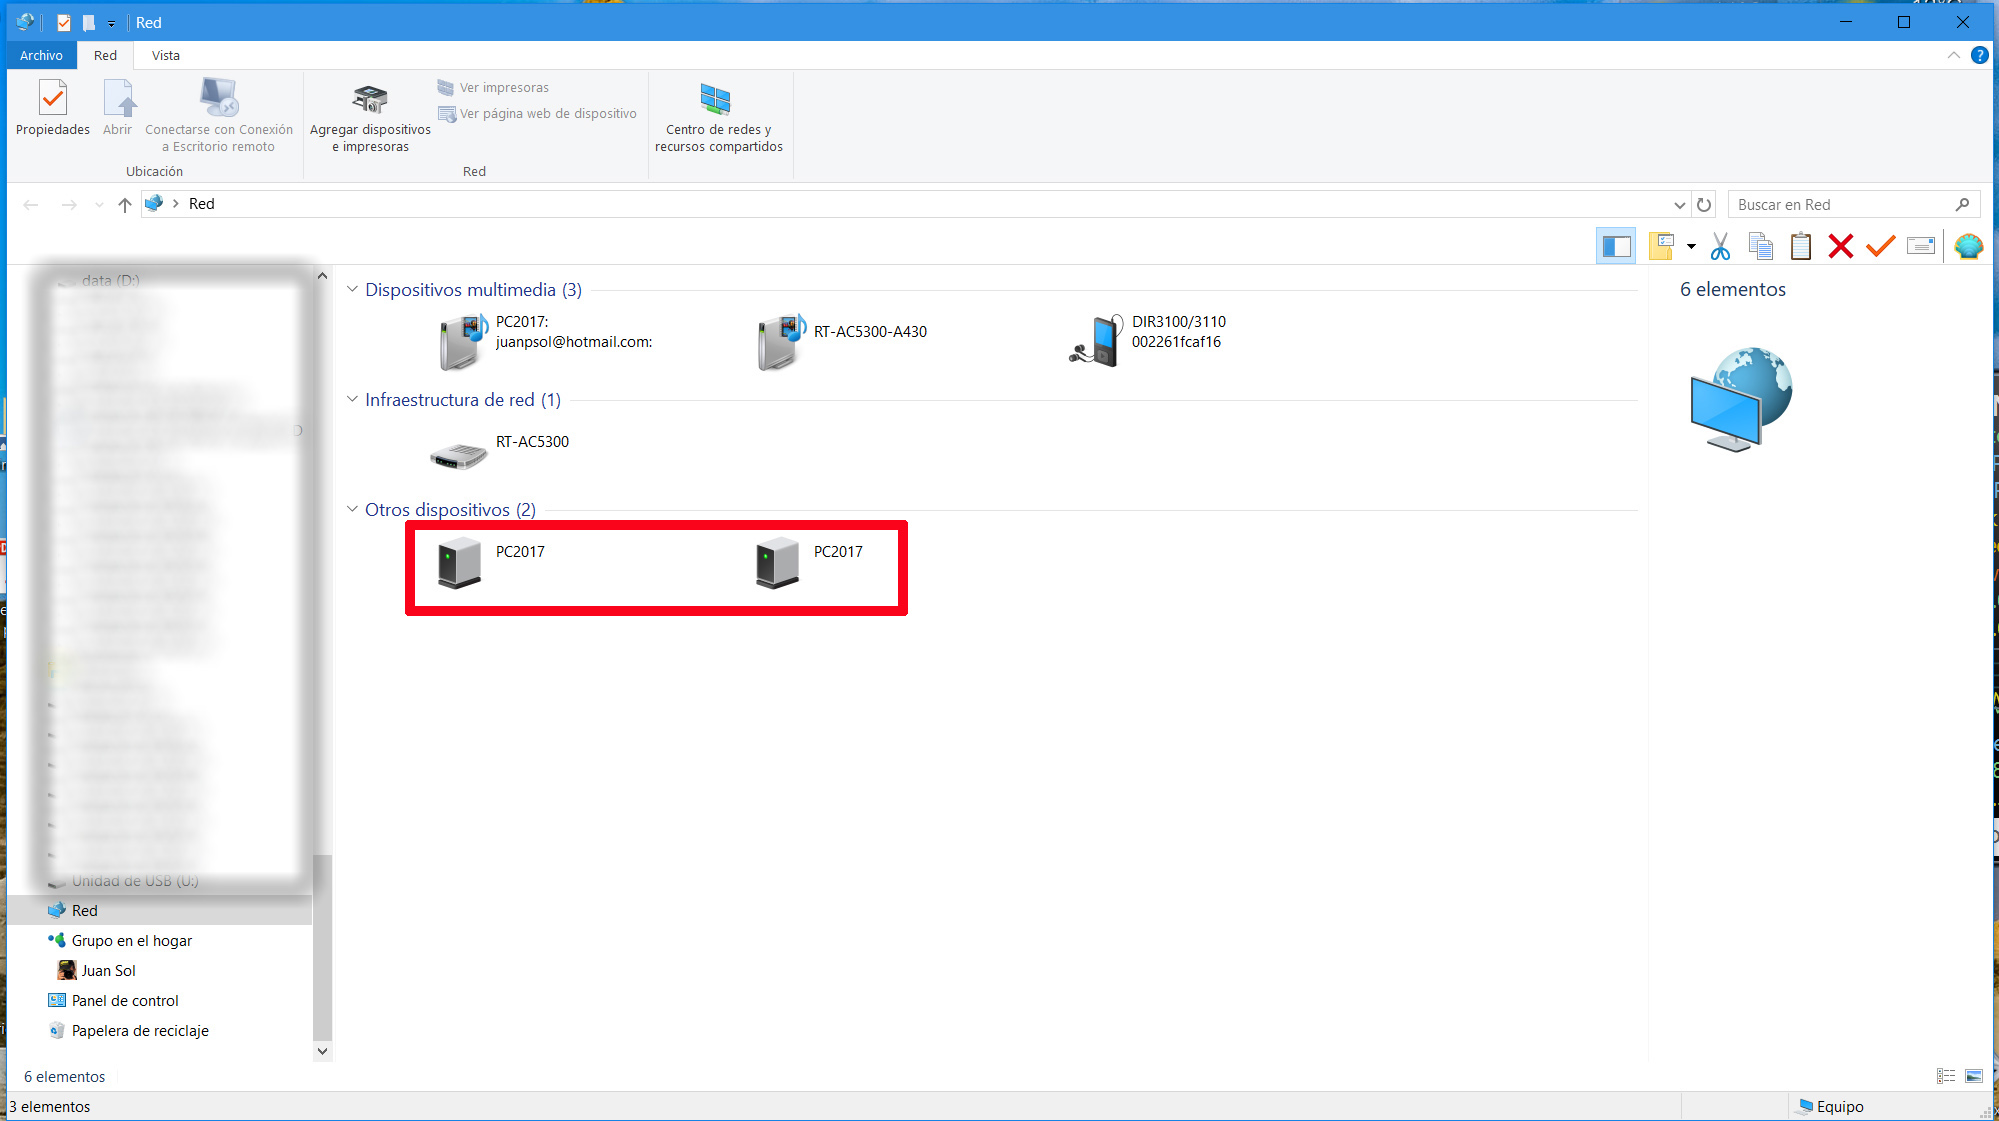Switch to large icons view in status bar
This screenshot has height=1121, width=1999.
pyautogui.click(x=1973, y=1076)
